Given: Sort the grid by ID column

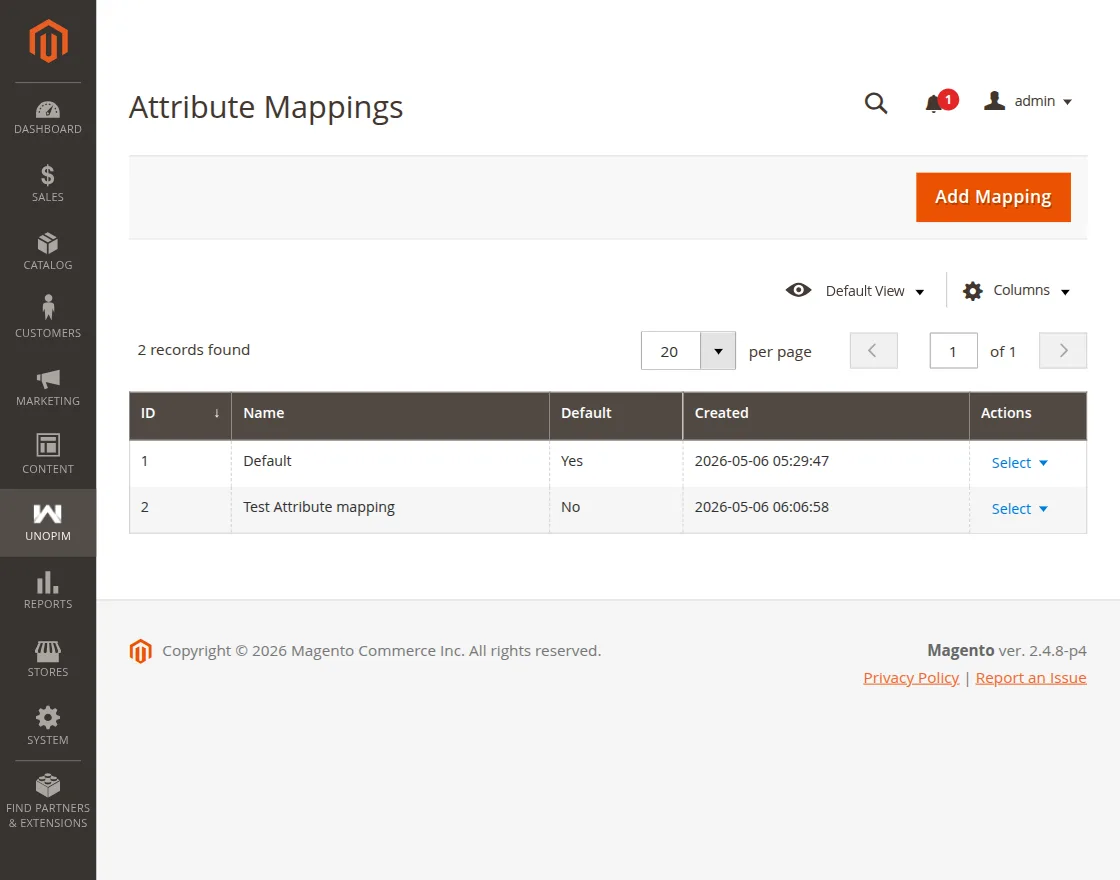Looking at the screenshot, I should tap(180, 414).
